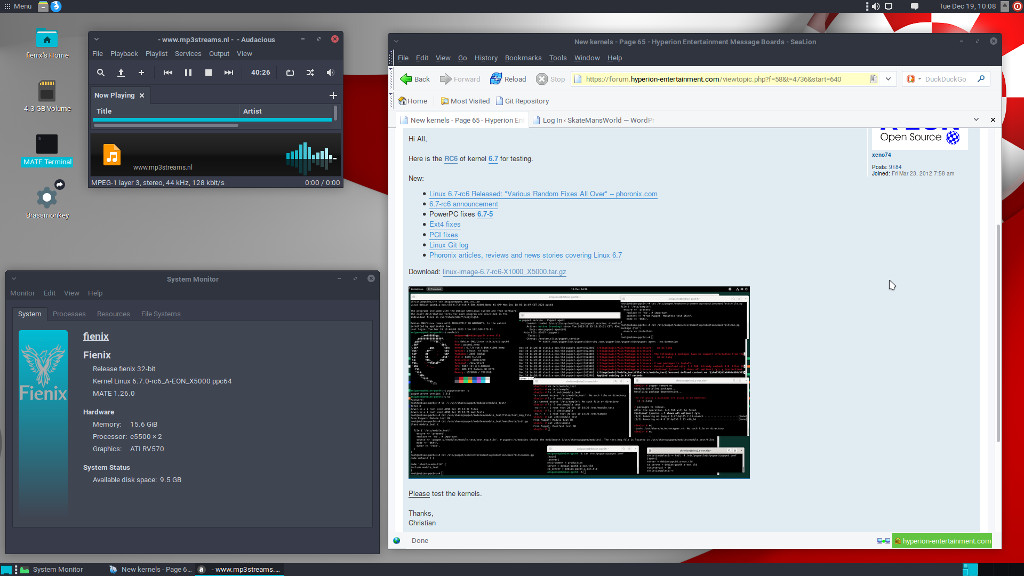
Task: Open the main Menu in top panel
Action: (18, 7)
